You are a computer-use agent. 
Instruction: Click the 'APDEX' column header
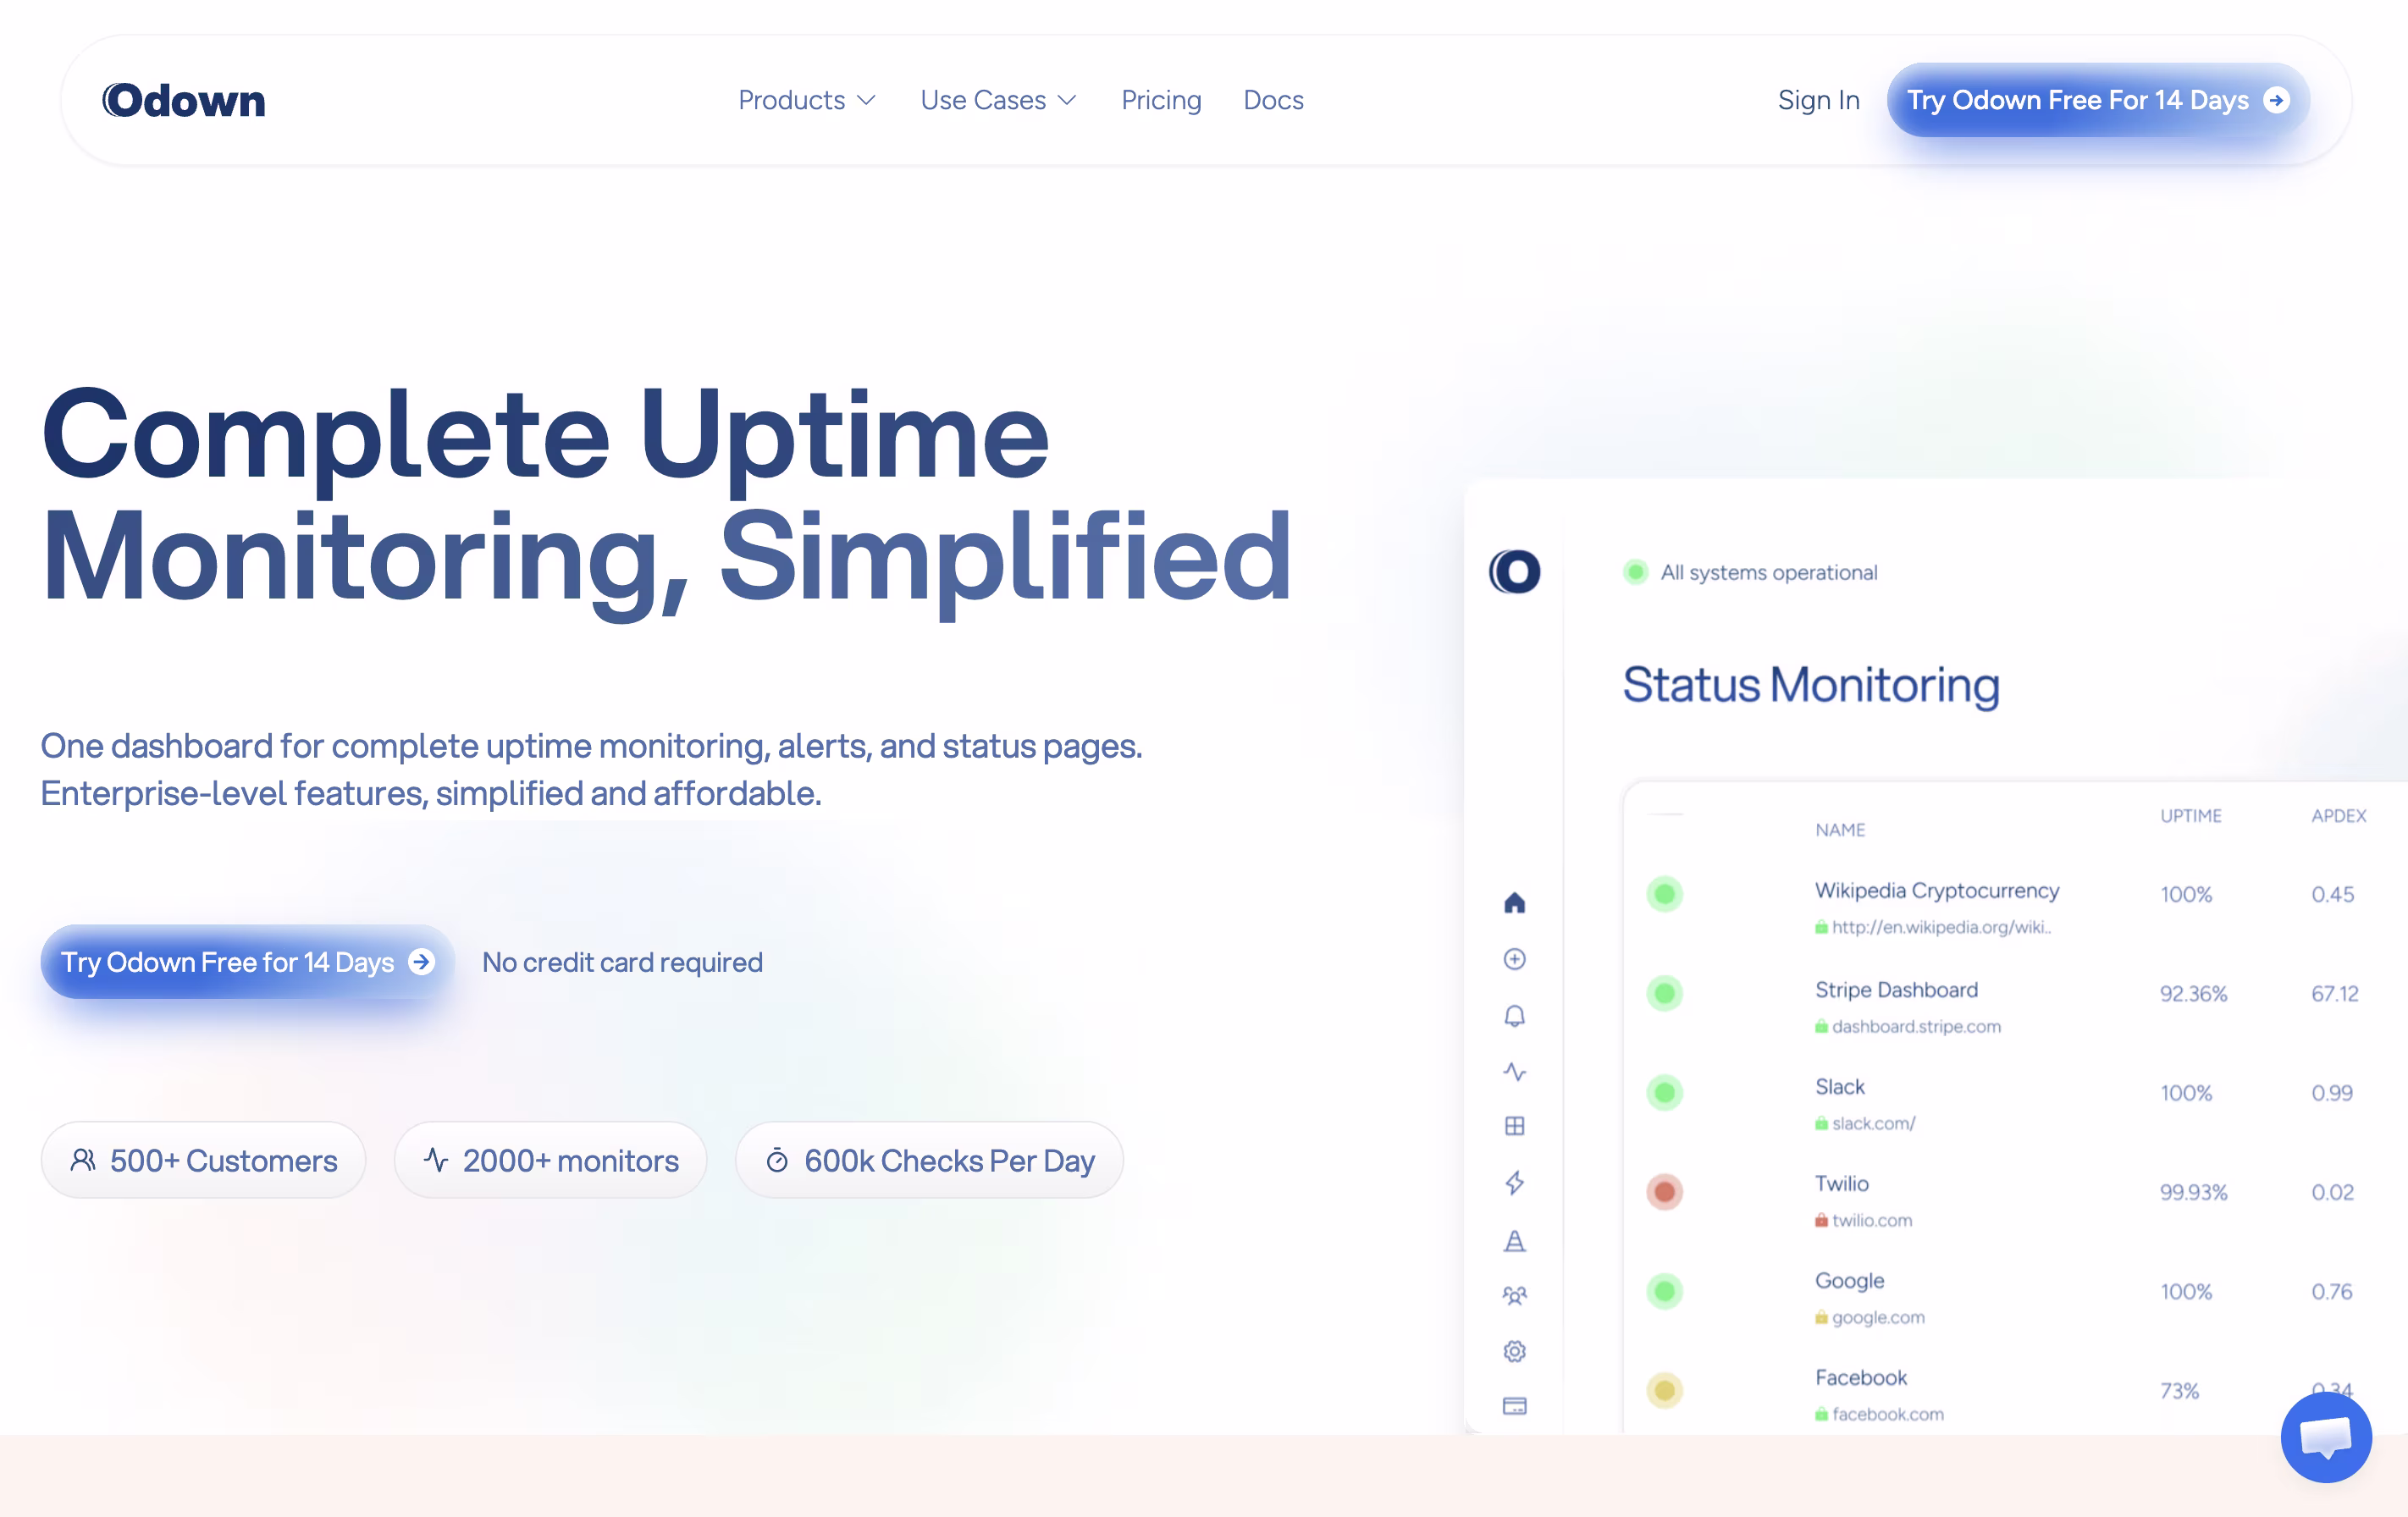(x=2338, y=816)
